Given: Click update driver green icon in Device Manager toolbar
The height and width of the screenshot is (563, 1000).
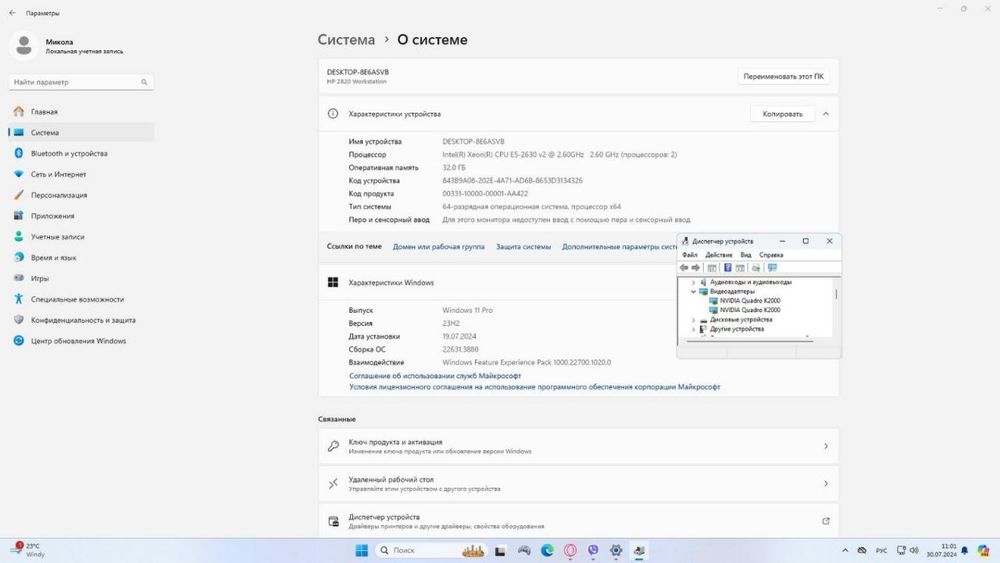Looking at the screenshot, I should click(756, 268).
